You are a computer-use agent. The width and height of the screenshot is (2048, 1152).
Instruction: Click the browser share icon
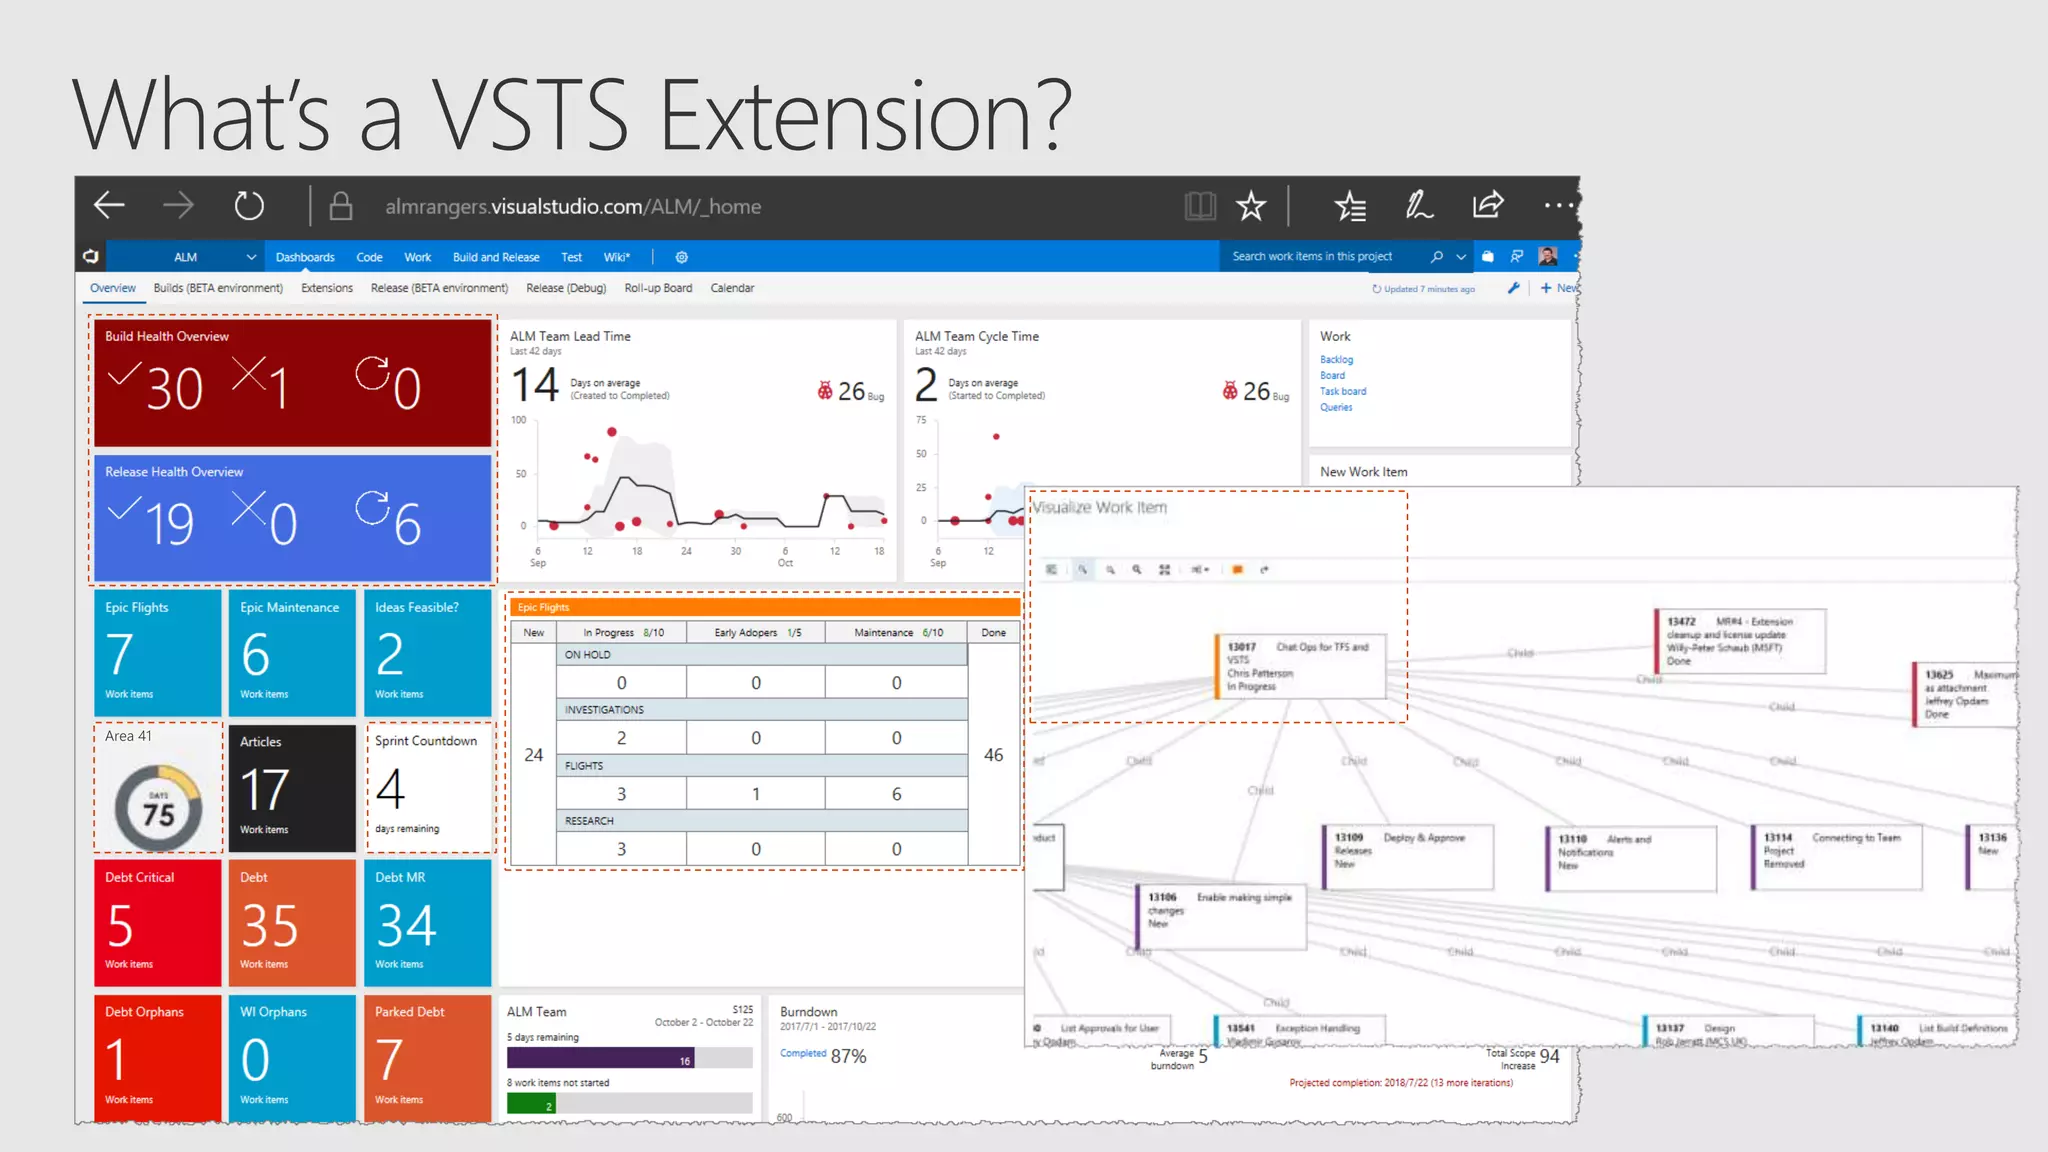click(1488, 207)
